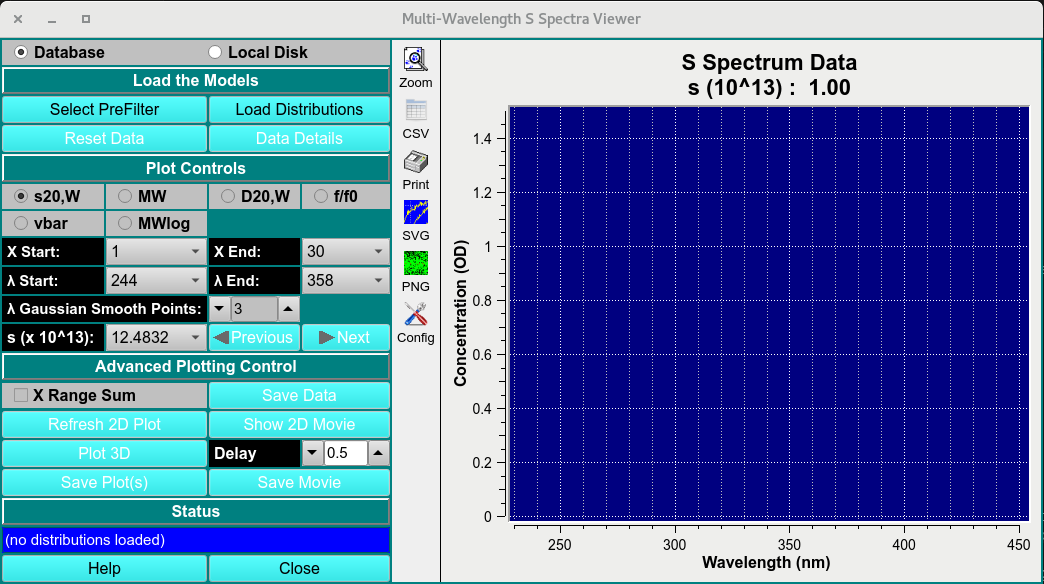Viewport: 1044px width, 584px height.
Task: Click the Load Distributions button
Action: tap(298, 109)
